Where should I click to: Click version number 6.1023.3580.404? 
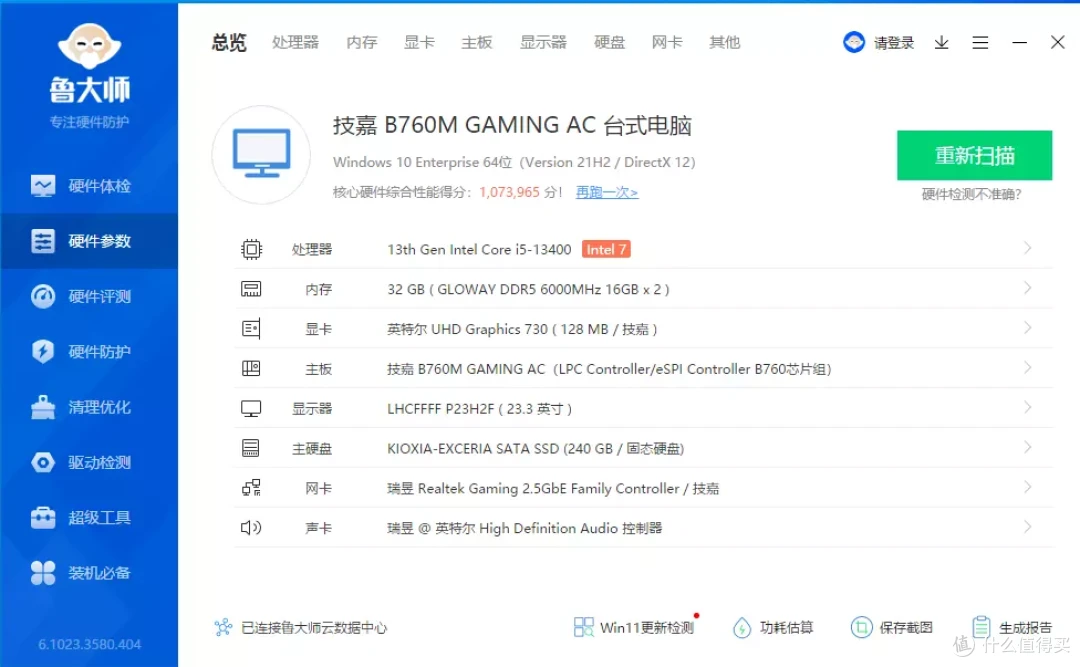[90, 644]
